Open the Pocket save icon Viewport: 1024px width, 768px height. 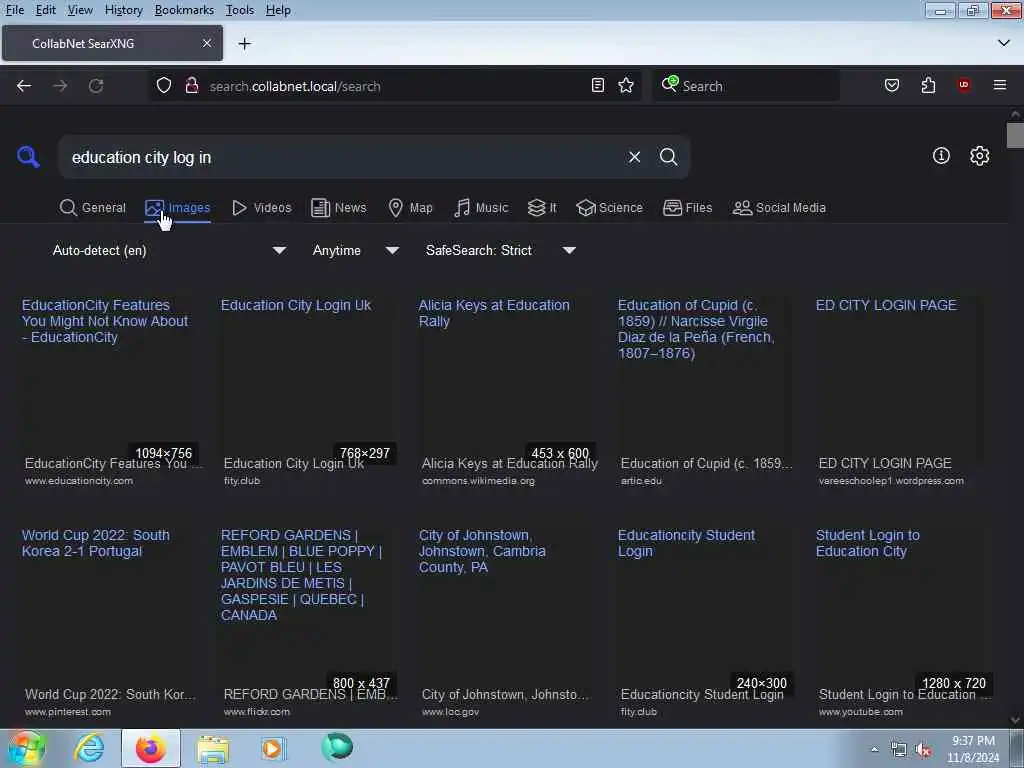tap(892, 85)
